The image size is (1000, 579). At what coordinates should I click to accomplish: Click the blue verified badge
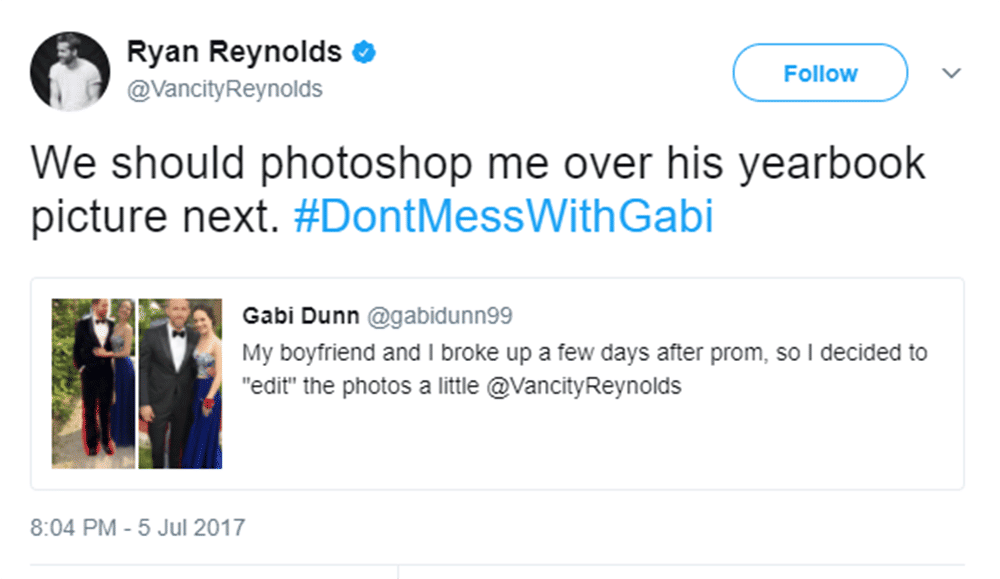coord(365,52)
